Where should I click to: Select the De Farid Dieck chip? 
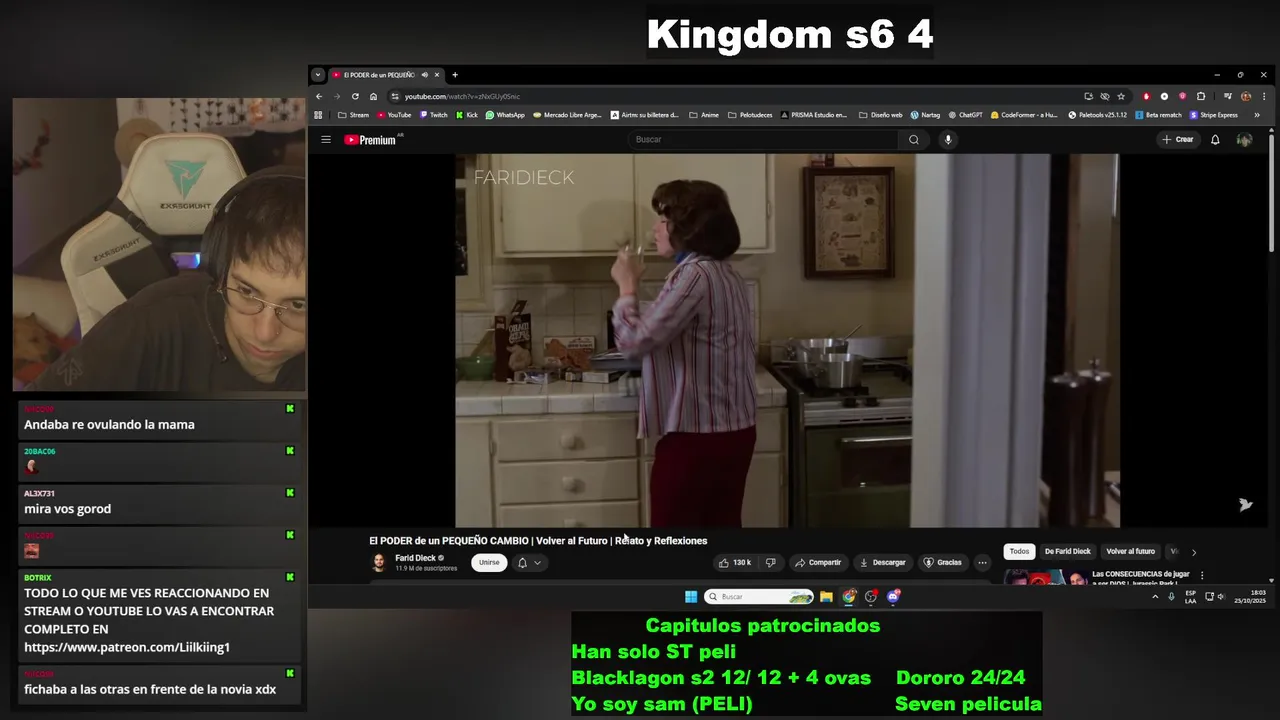click(1067, 552)
